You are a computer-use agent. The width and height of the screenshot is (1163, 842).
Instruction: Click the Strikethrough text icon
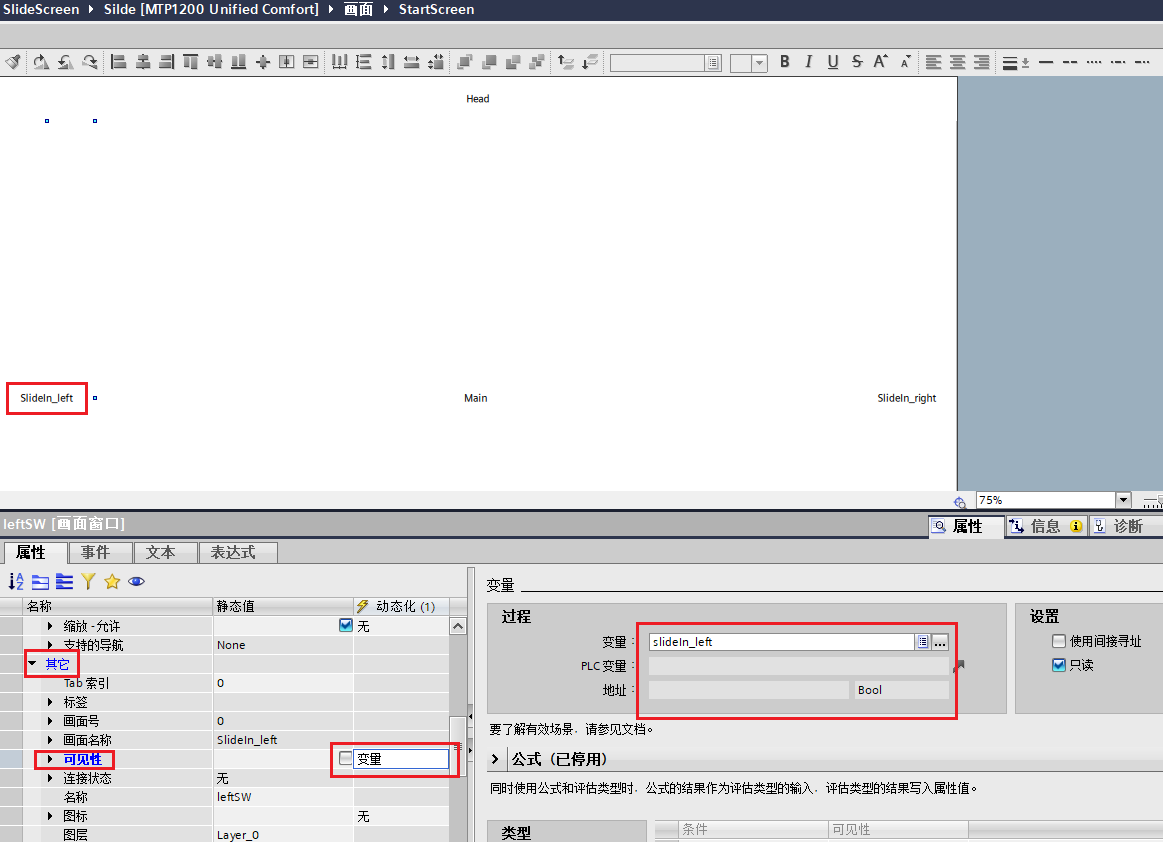857,62
